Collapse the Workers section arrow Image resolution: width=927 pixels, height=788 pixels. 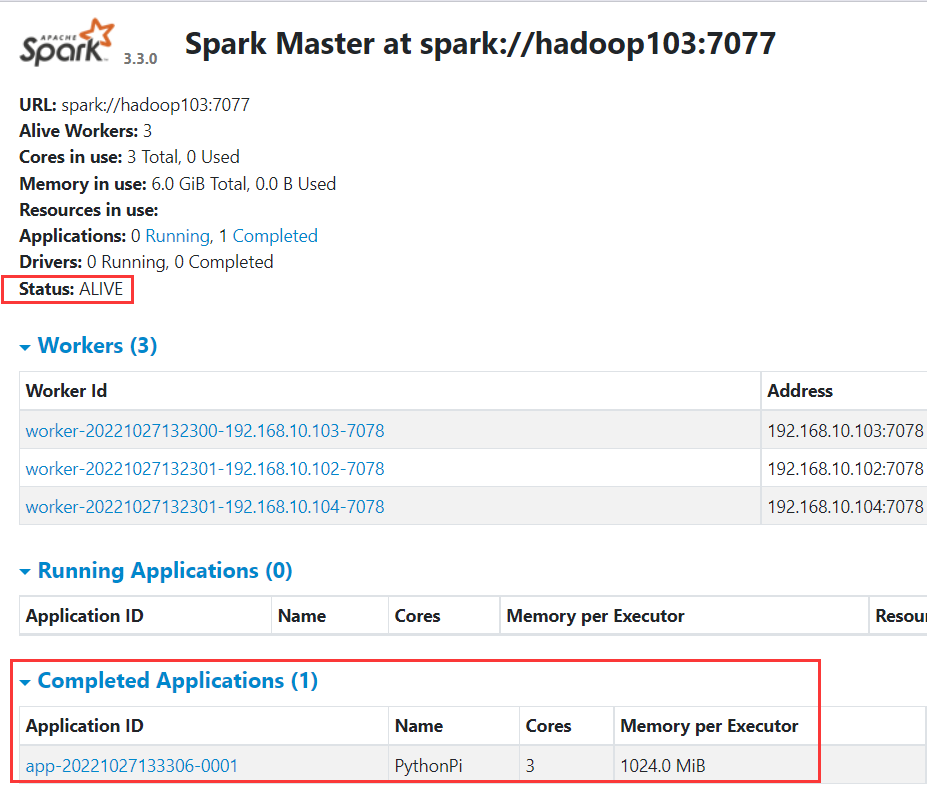pyautogui.click(x=25, y=347)
